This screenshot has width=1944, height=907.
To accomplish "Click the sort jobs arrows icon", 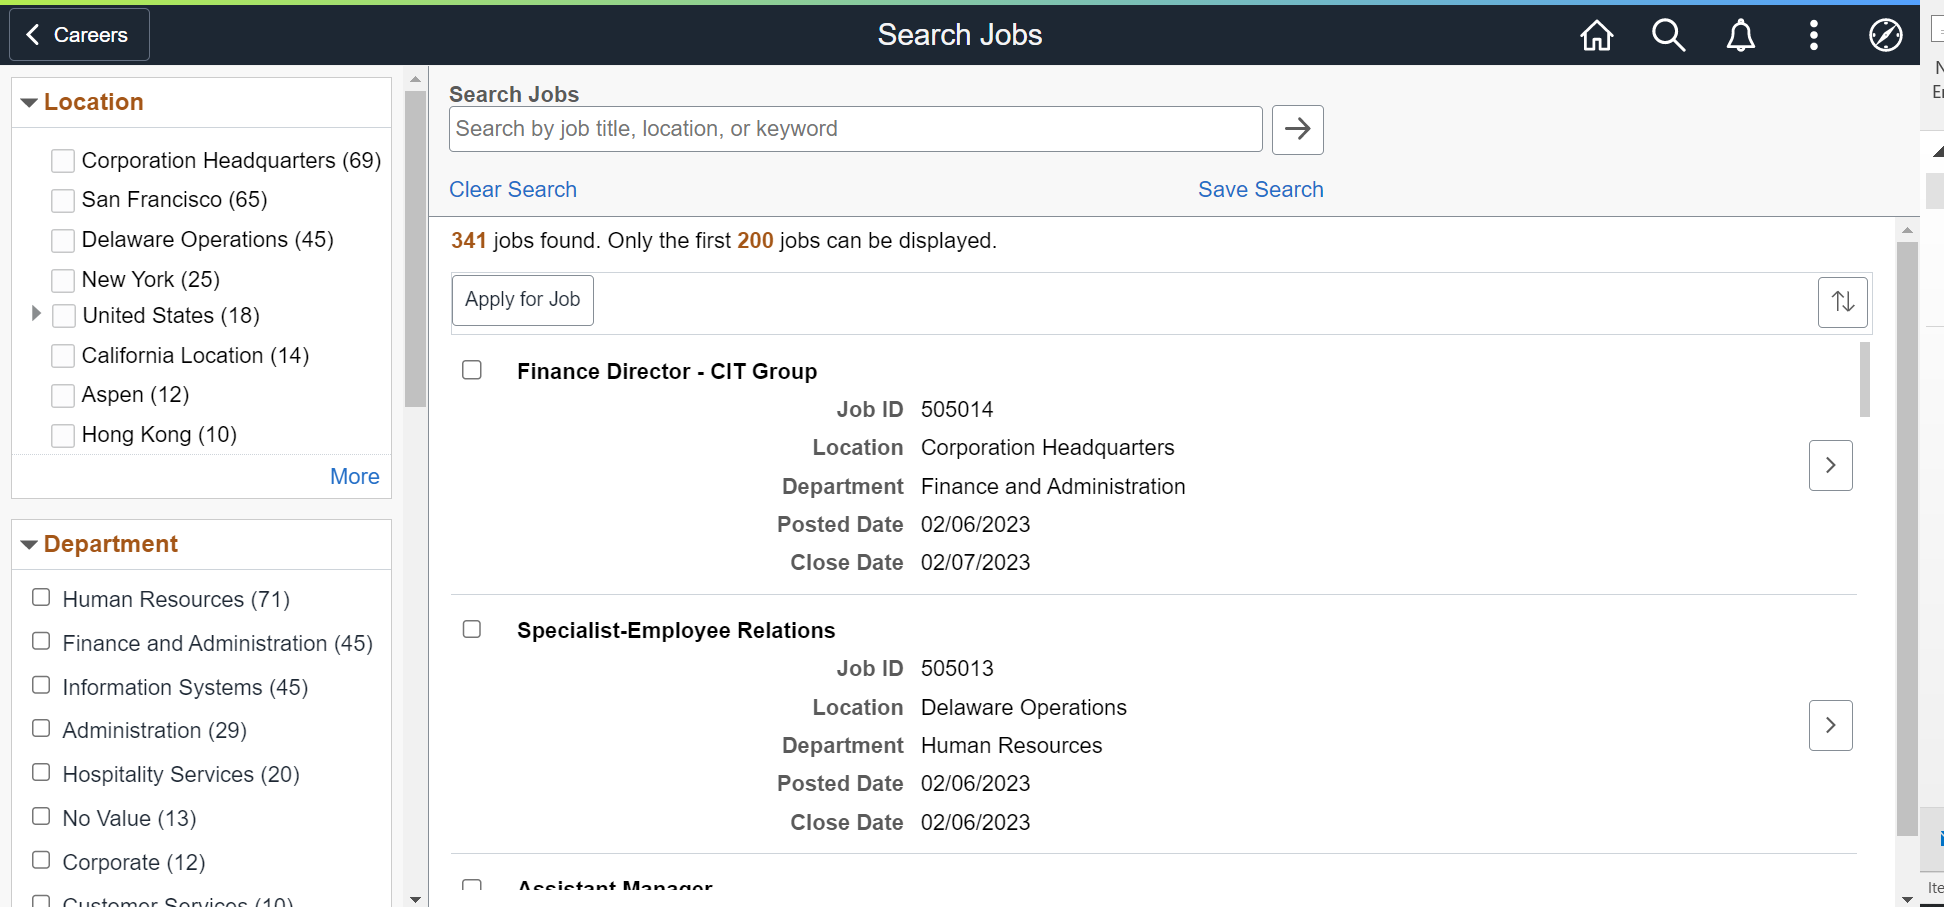I will [1842, 302].
